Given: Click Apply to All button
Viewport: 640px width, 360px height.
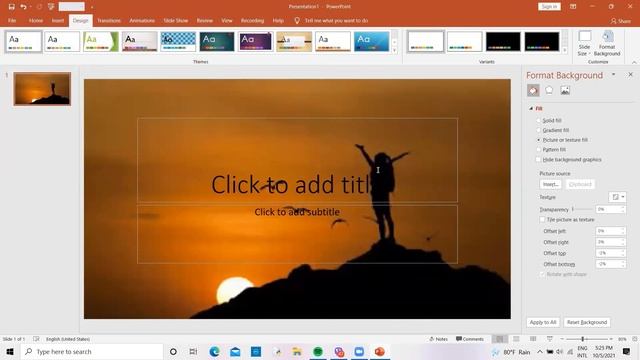Looking at the screenshot, I should [543, 322].
